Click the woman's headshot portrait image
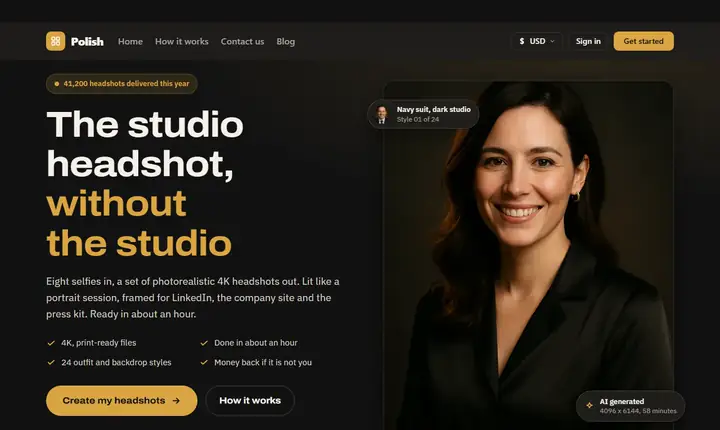This screenshot has width=720, height=430. tap(528, 257)
